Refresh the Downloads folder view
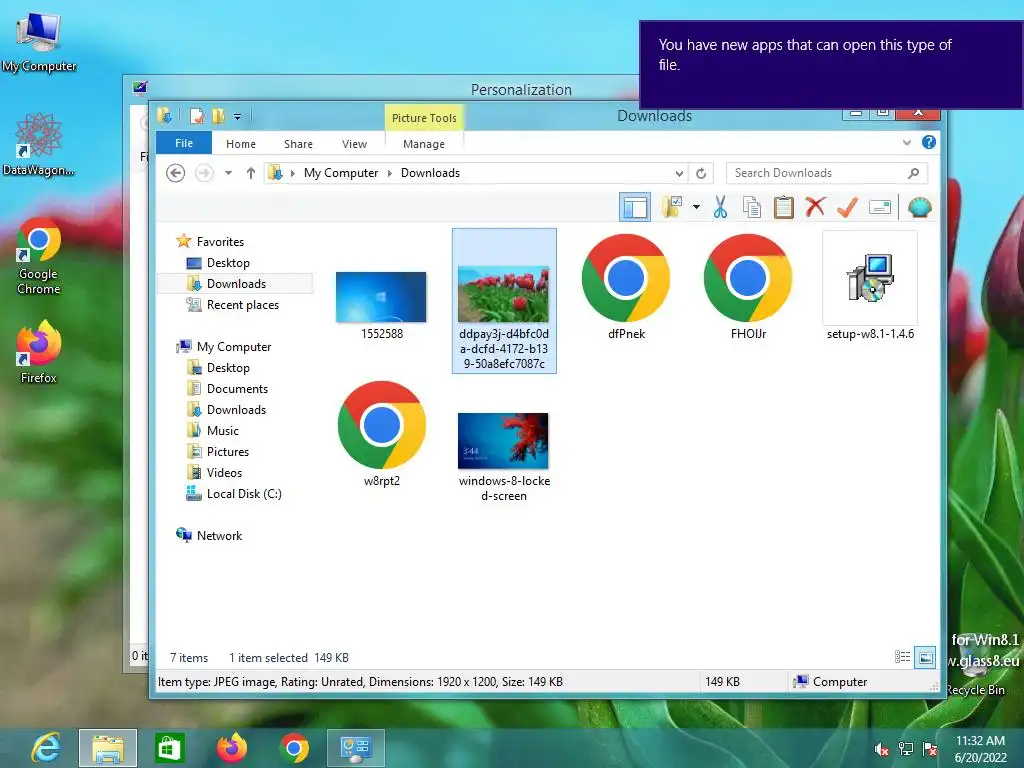 [x=701, y=173]
